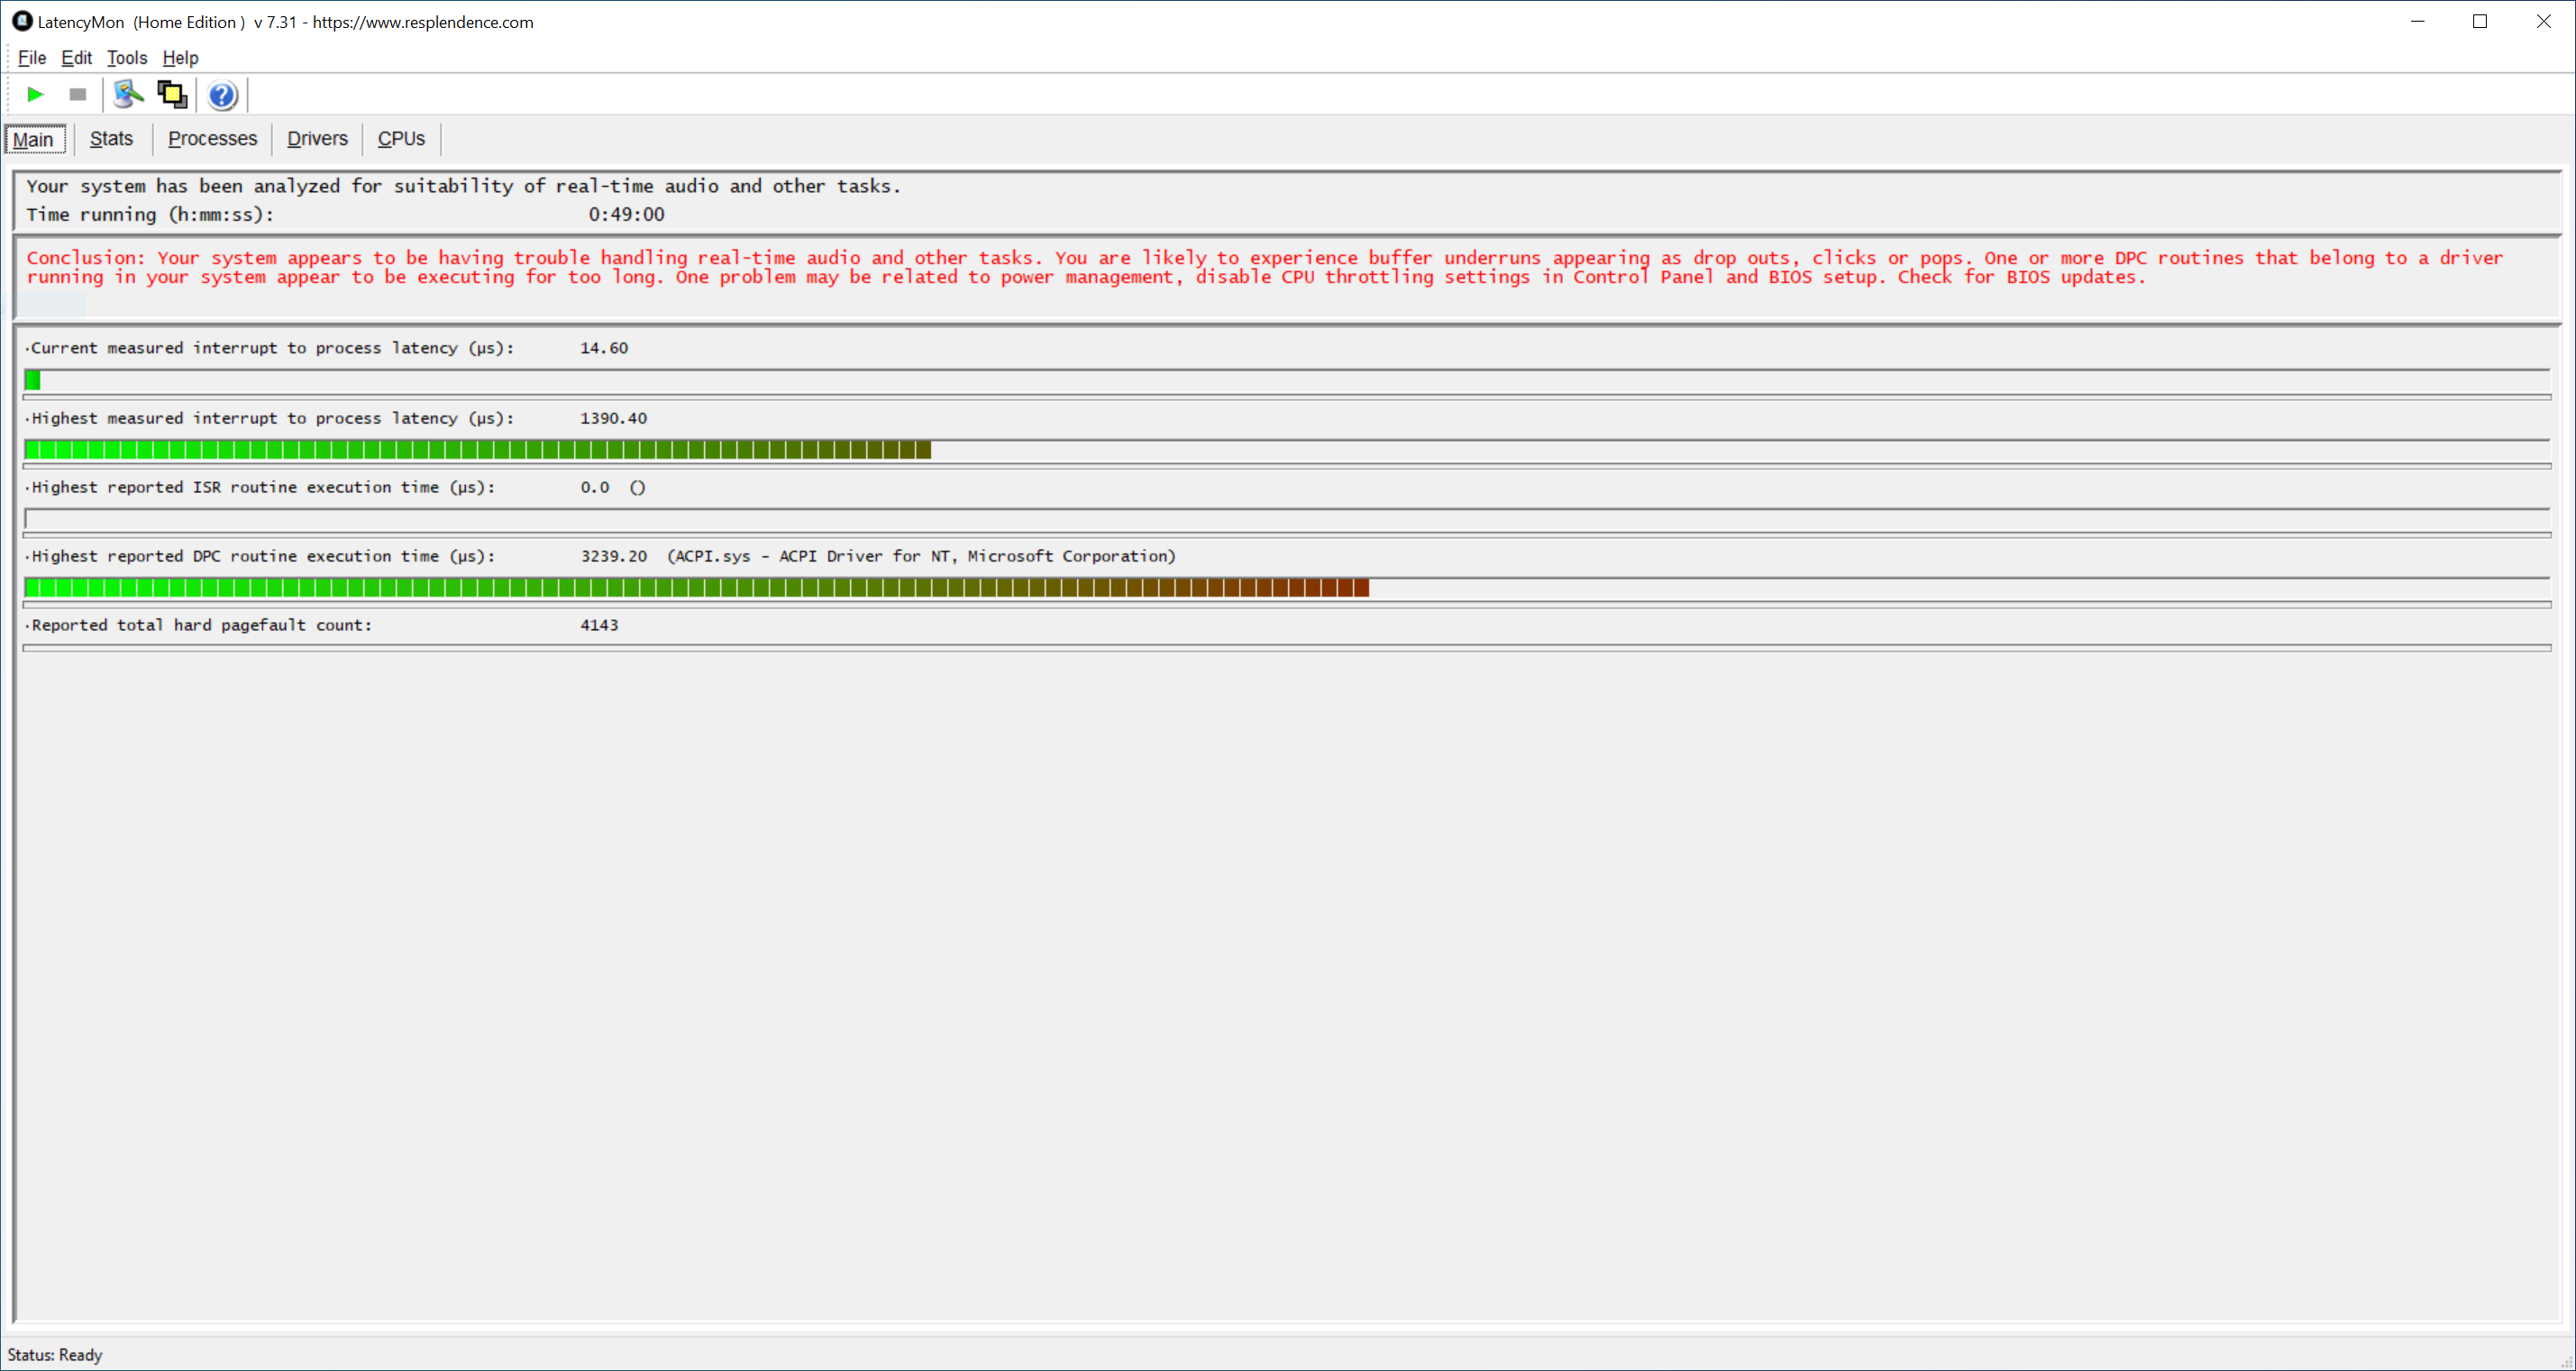Select the Main tab
The width and height of the screenshot is (2576, 1371).
click(x=34, y=139)
